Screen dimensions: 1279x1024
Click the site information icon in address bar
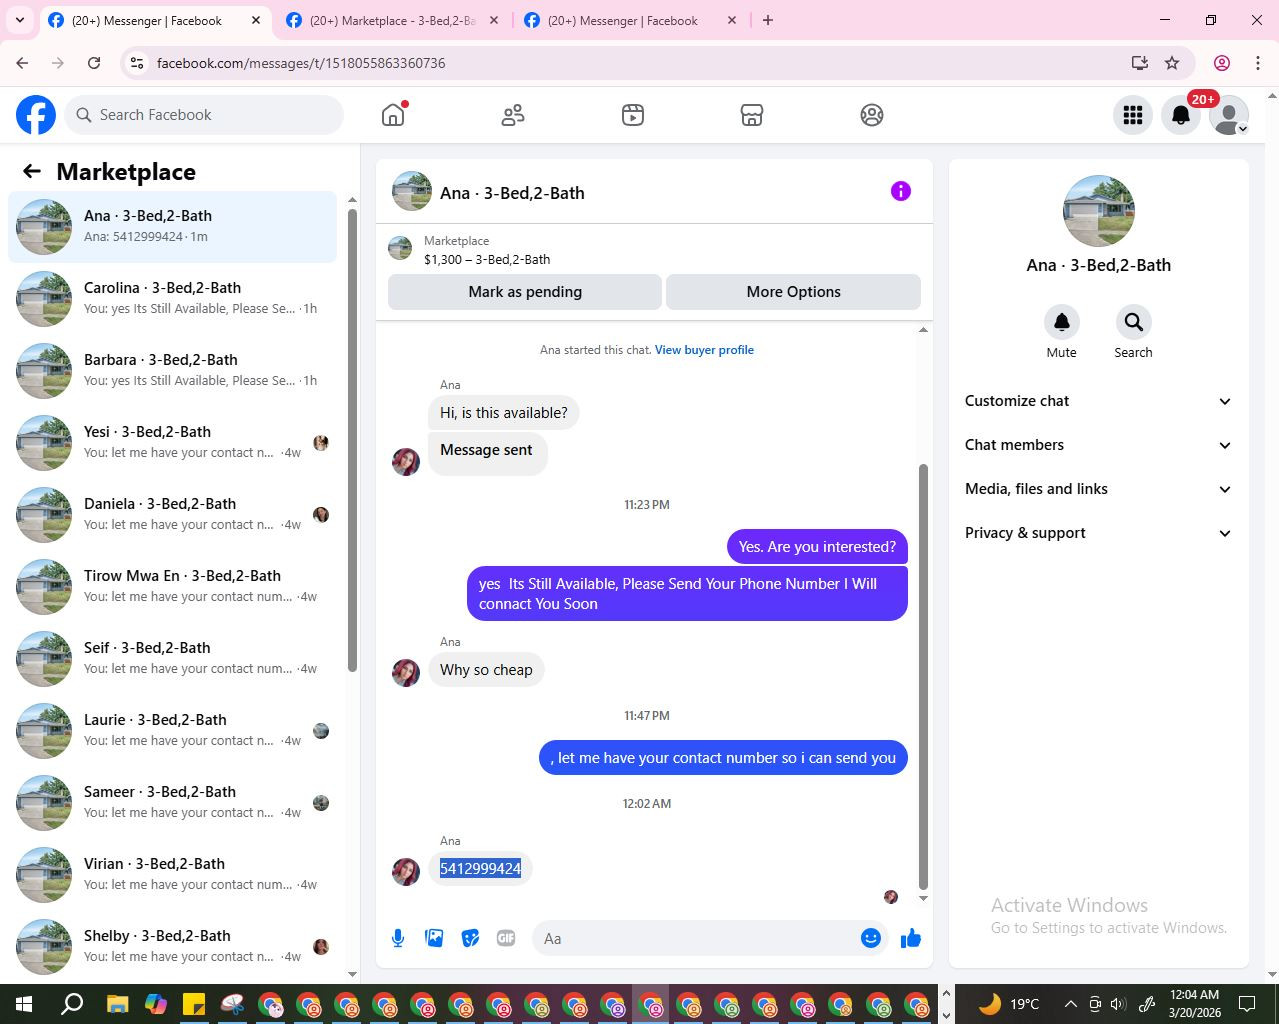tap(138, 63)
